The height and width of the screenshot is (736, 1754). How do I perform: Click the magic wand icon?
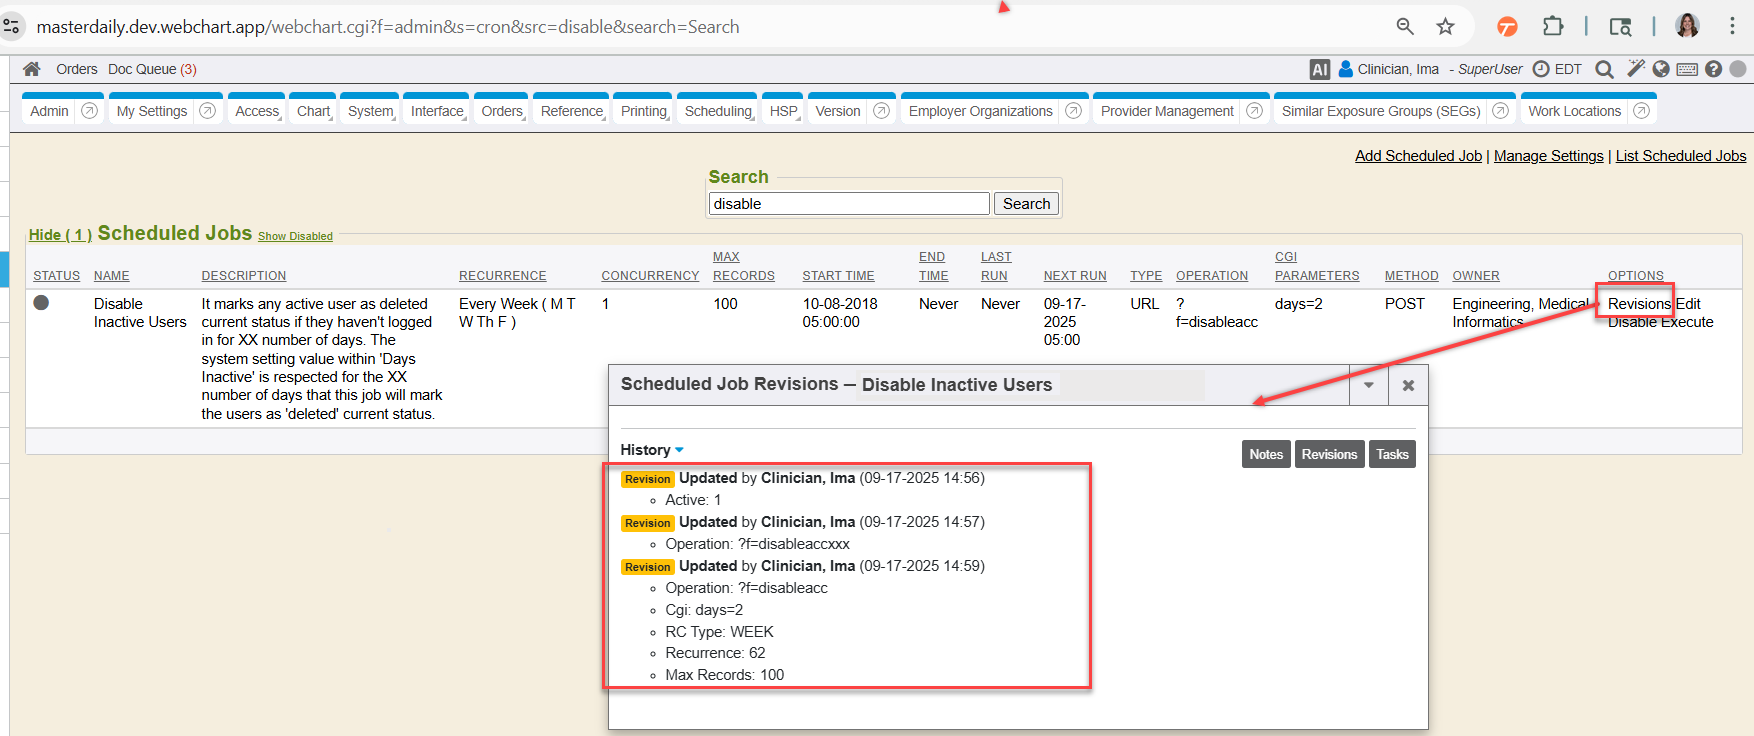[1636, 68]
